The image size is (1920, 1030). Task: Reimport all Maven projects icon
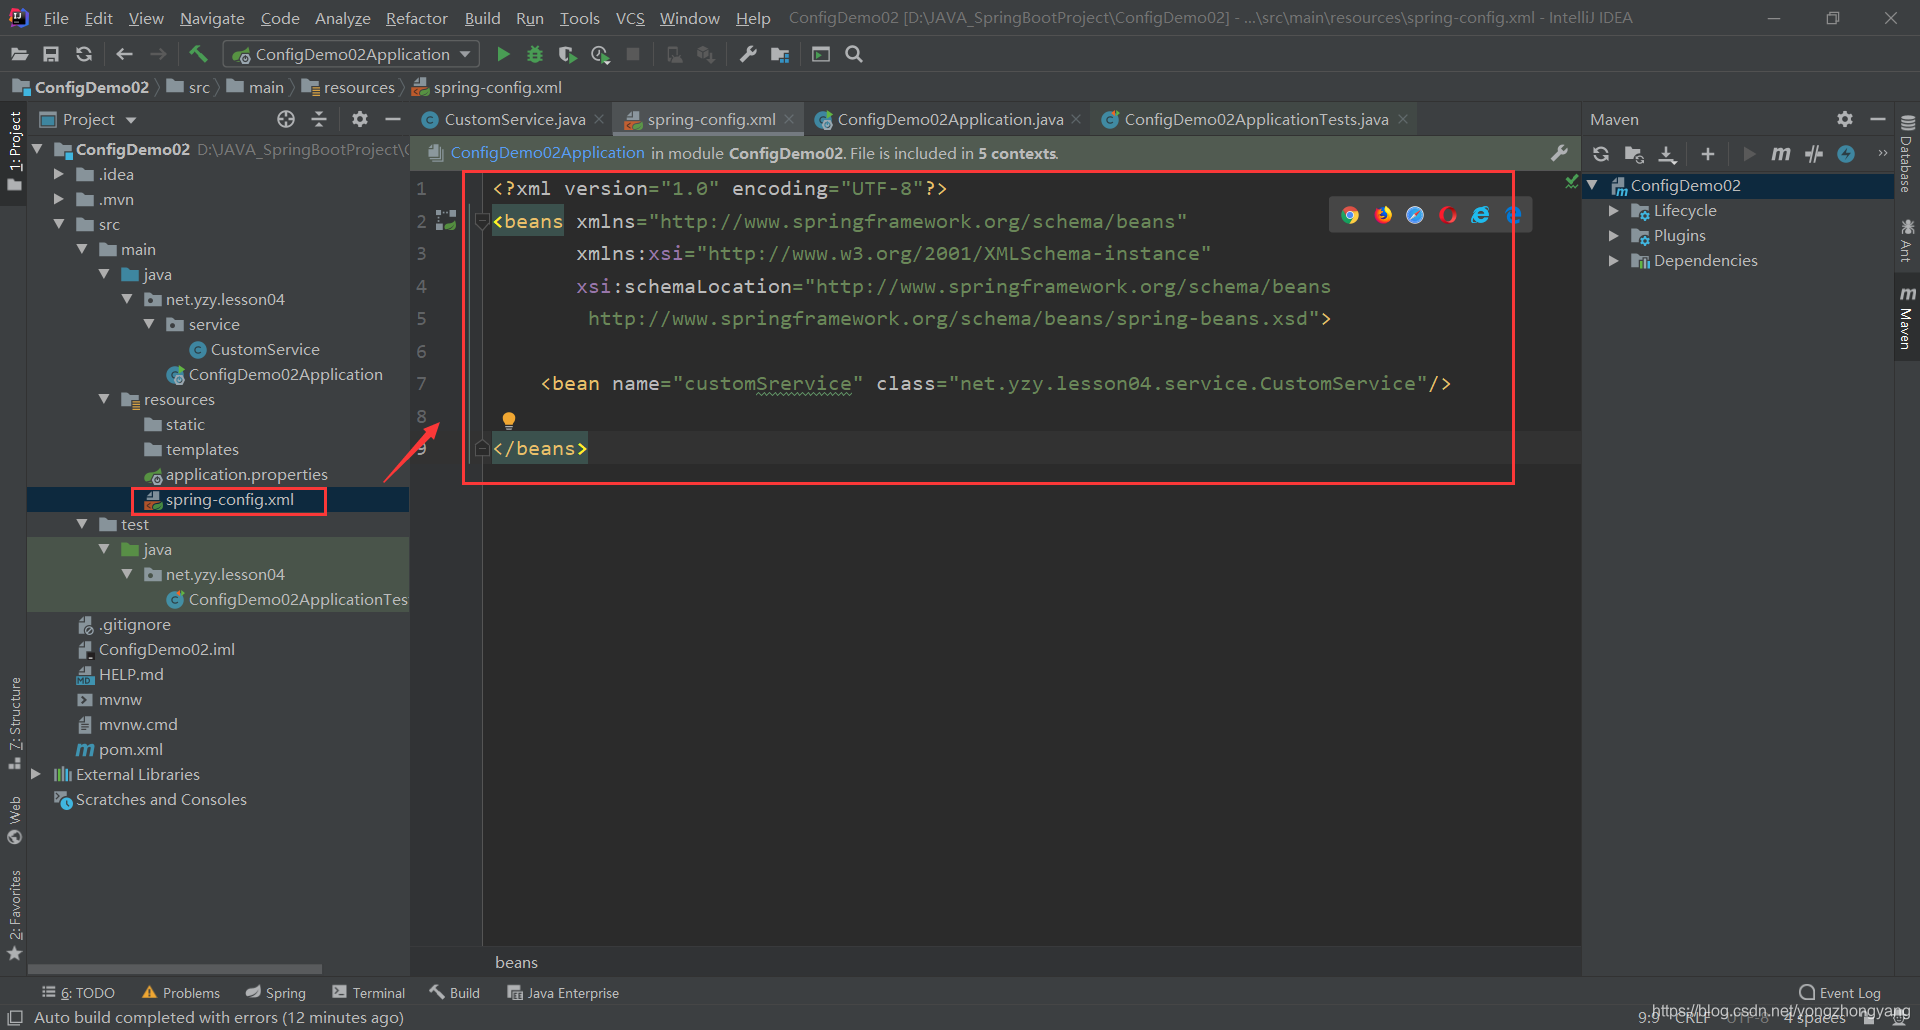coord(1601,154)
